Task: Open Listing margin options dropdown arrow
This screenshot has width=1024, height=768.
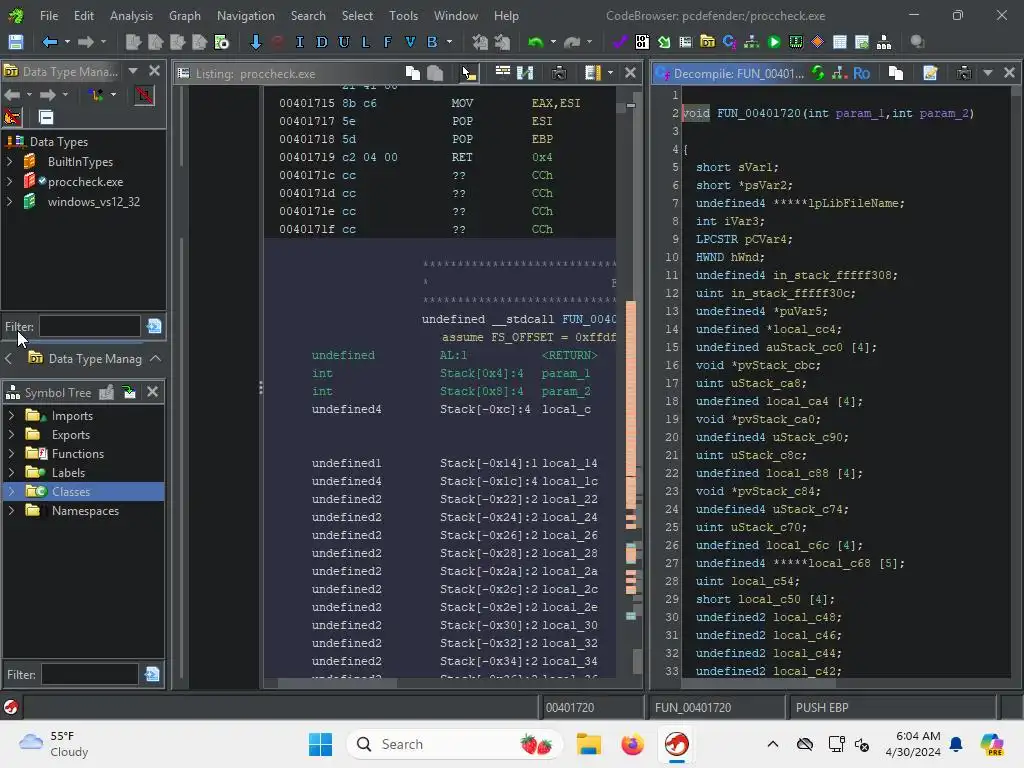Action: pos(611,73)
